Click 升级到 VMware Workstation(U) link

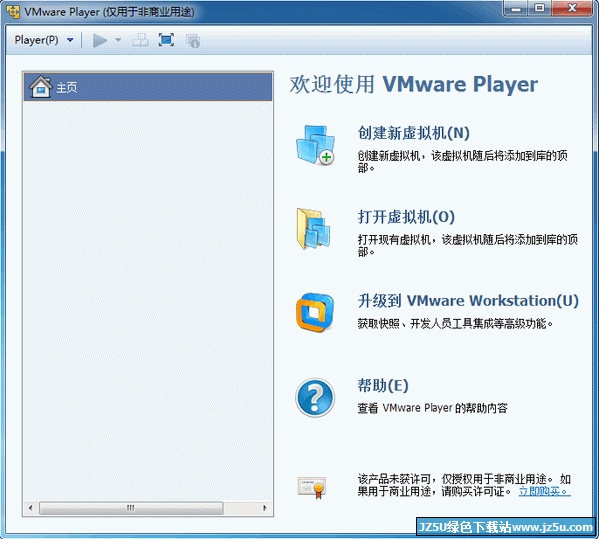(468, 301)
